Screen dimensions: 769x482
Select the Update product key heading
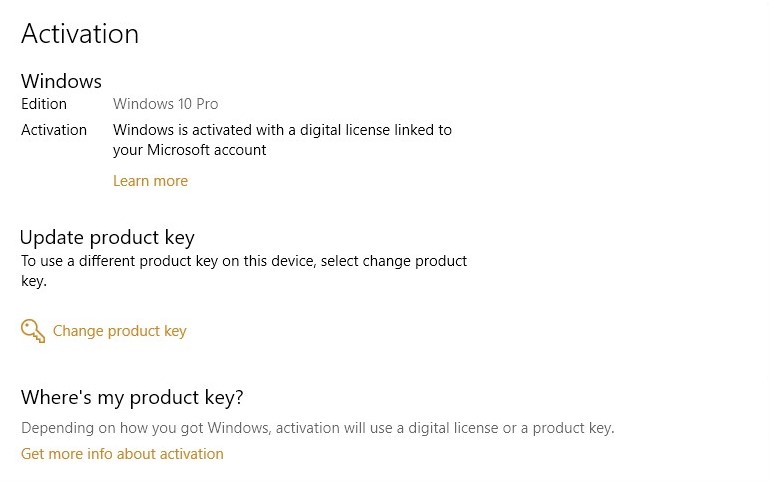pos(107,237)
